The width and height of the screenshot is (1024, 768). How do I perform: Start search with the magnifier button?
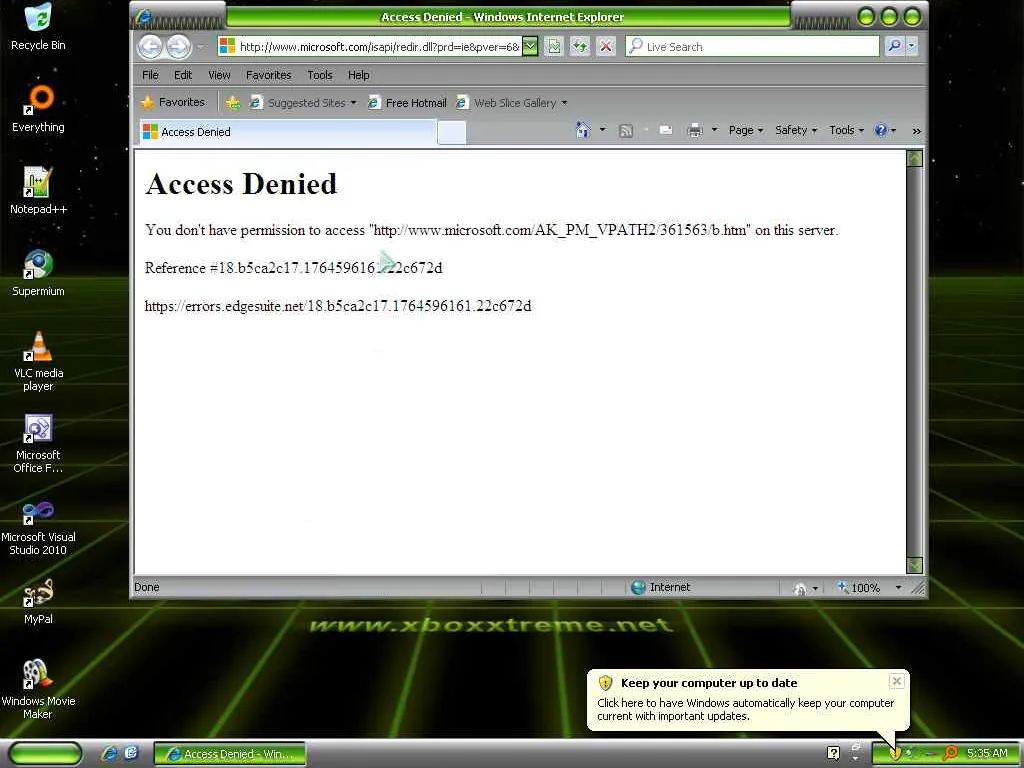pos(894,46)
